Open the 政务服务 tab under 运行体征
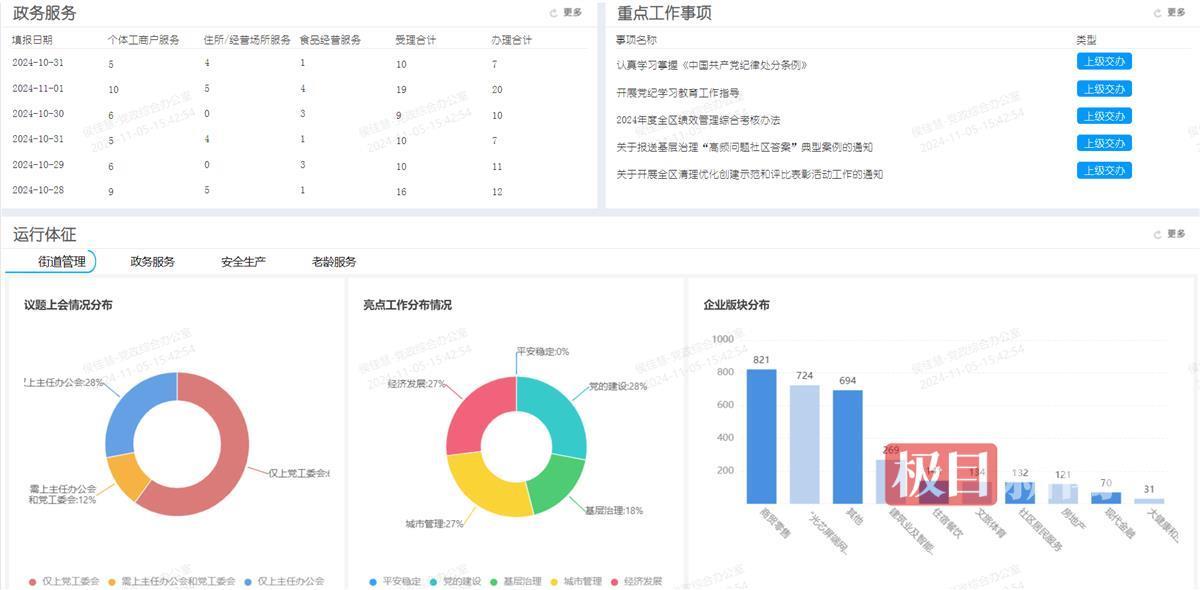Image resolution: width=1200 pixels, height=590 pixels. point(153,261)
